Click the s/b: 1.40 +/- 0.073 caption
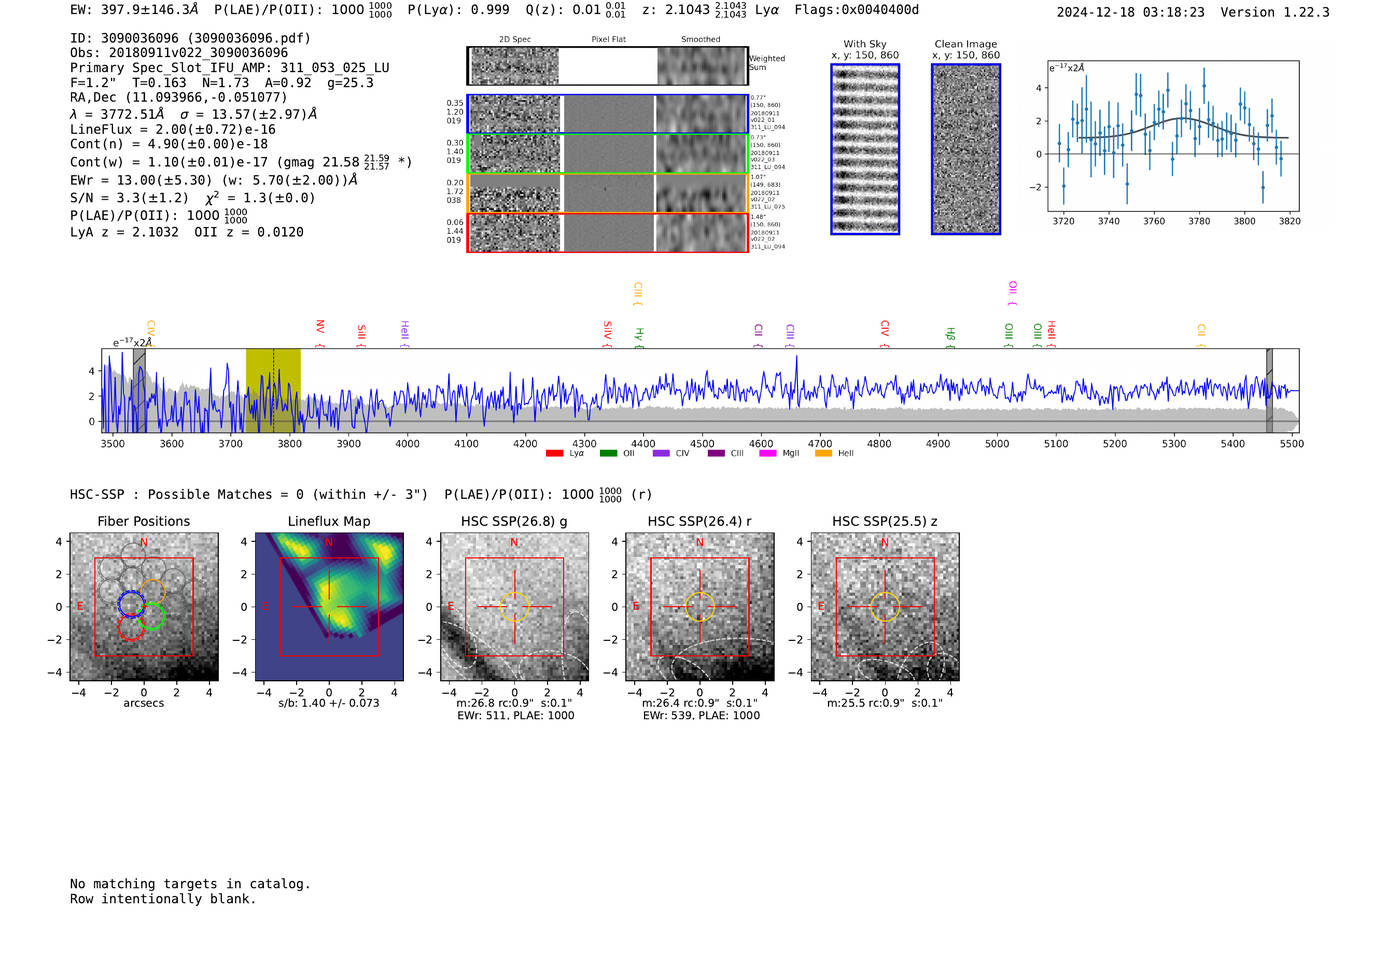 click(329, 703)
